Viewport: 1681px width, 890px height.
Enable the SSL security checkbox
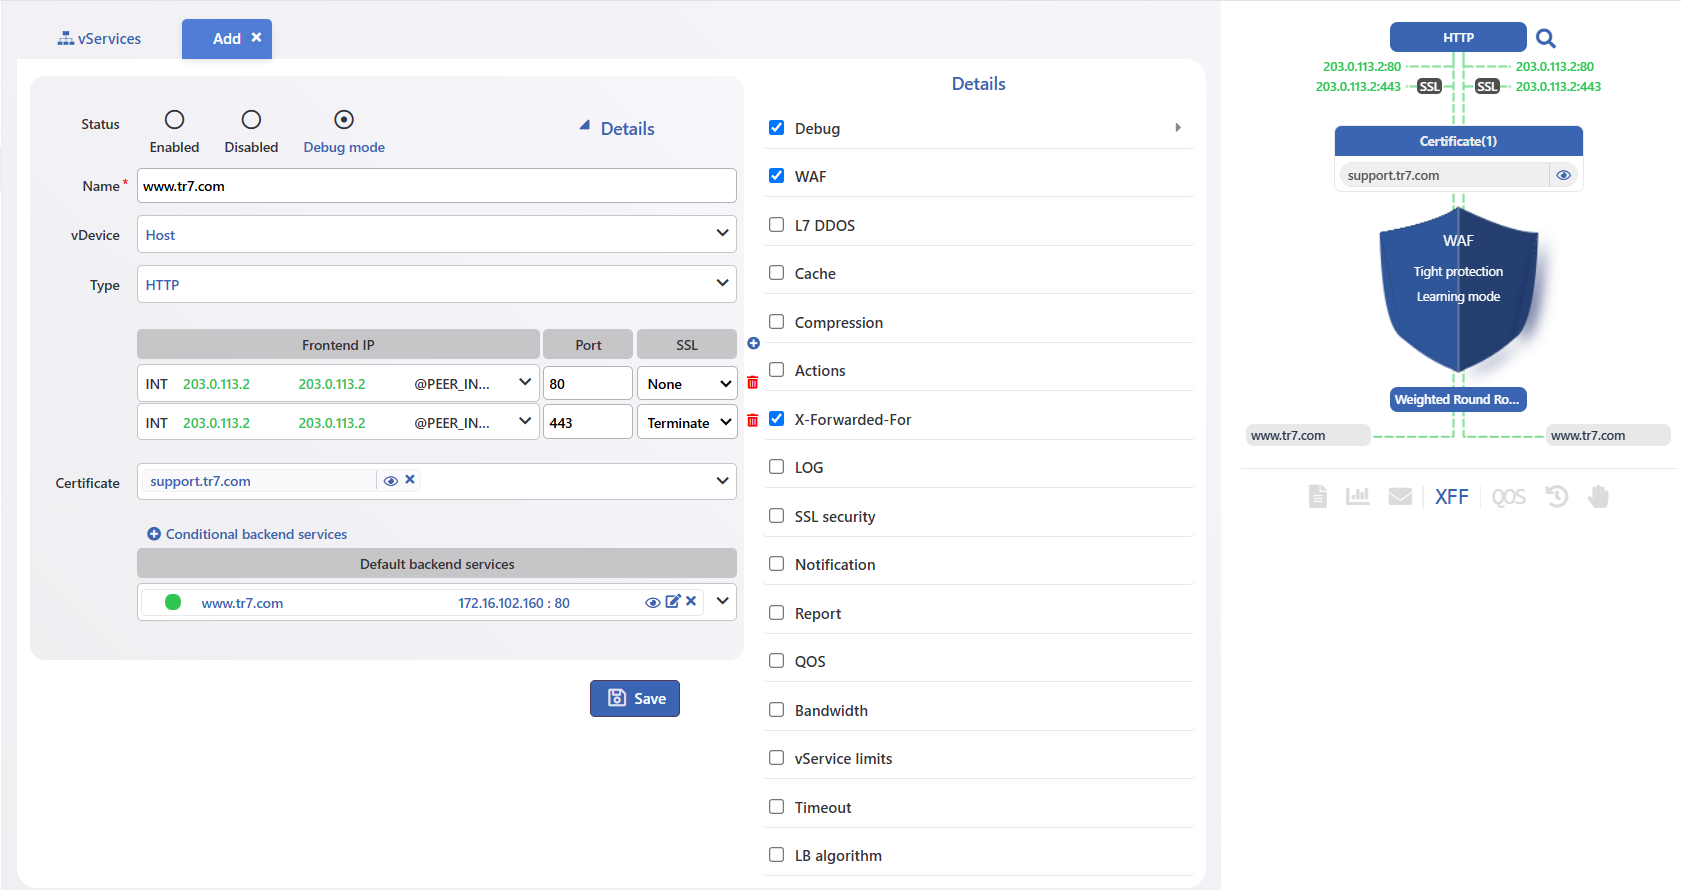(x=776, y=515)
